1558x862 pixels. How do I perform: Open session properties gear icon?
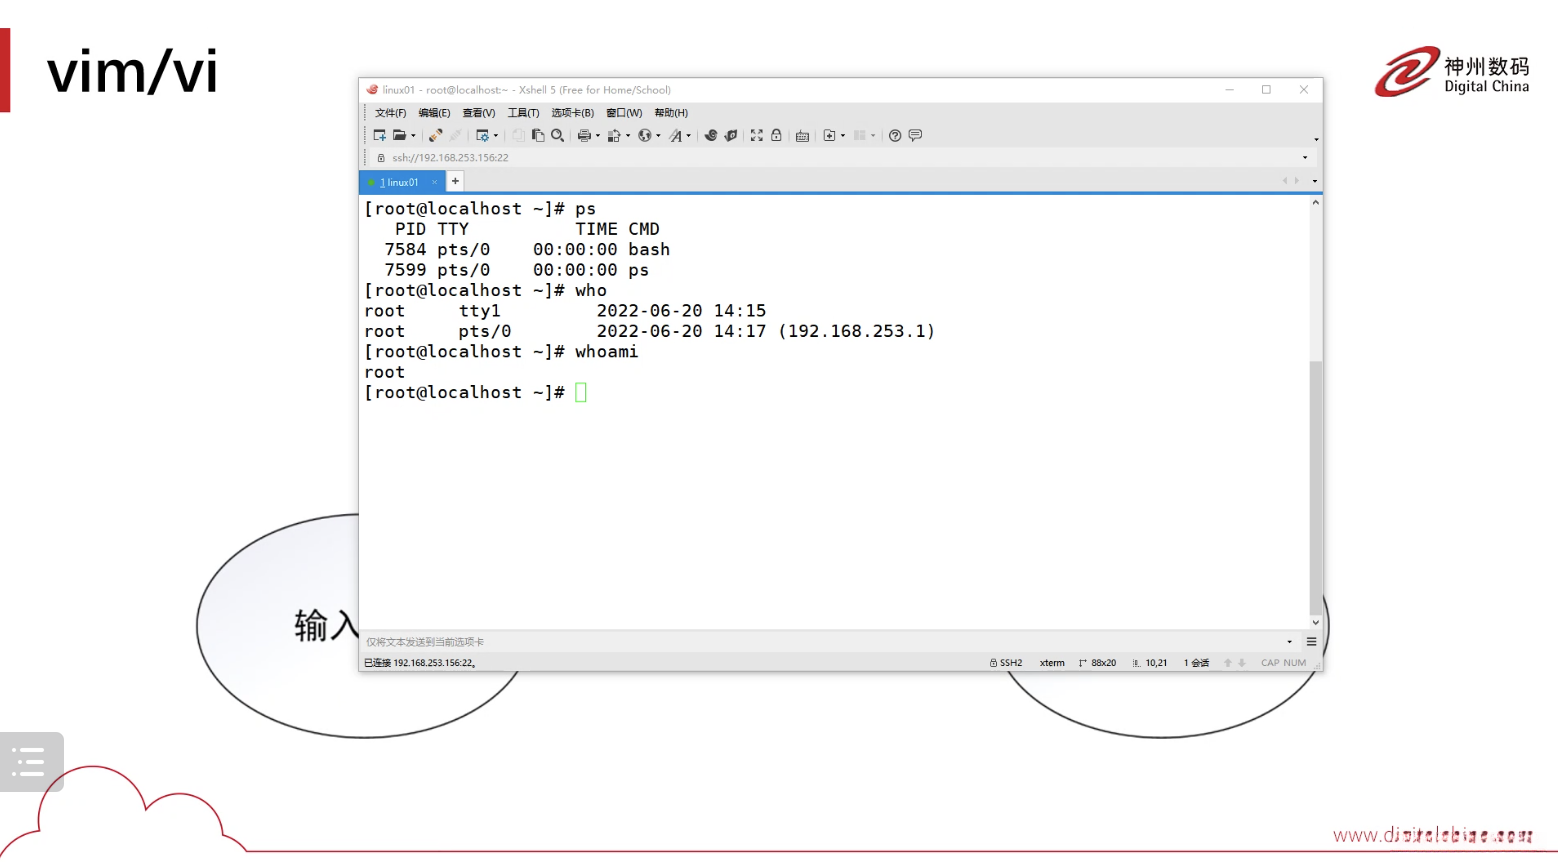(x=483, y=135)
